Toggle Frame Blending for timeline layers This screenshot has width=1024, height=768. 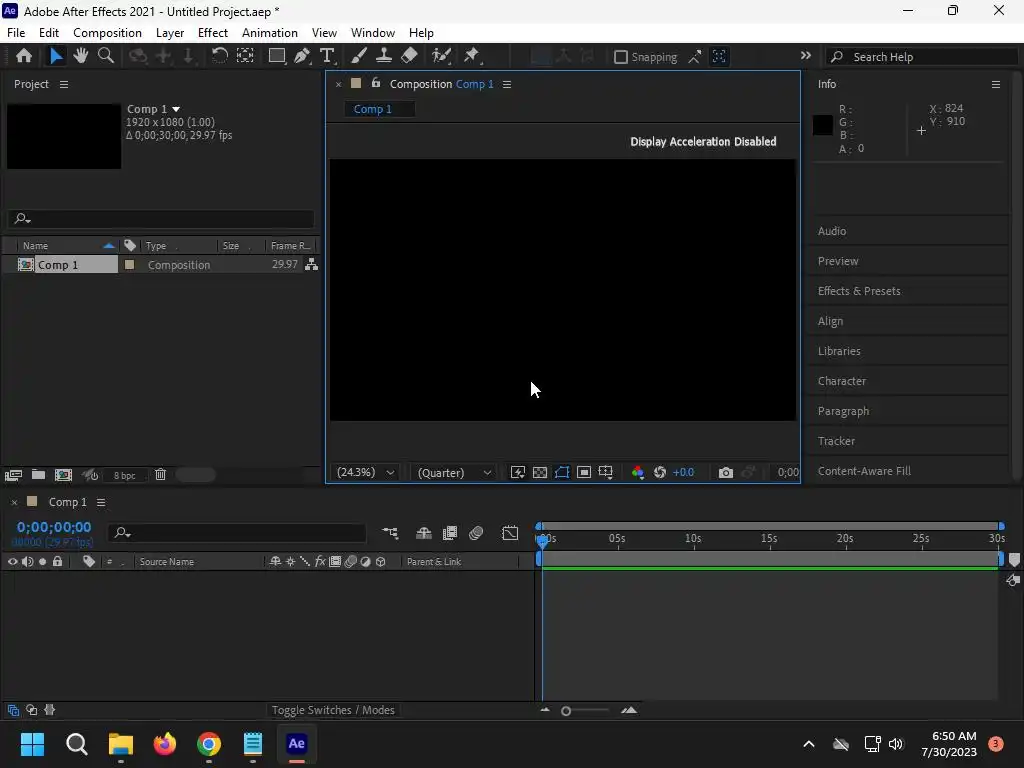[x=450, y=533]
